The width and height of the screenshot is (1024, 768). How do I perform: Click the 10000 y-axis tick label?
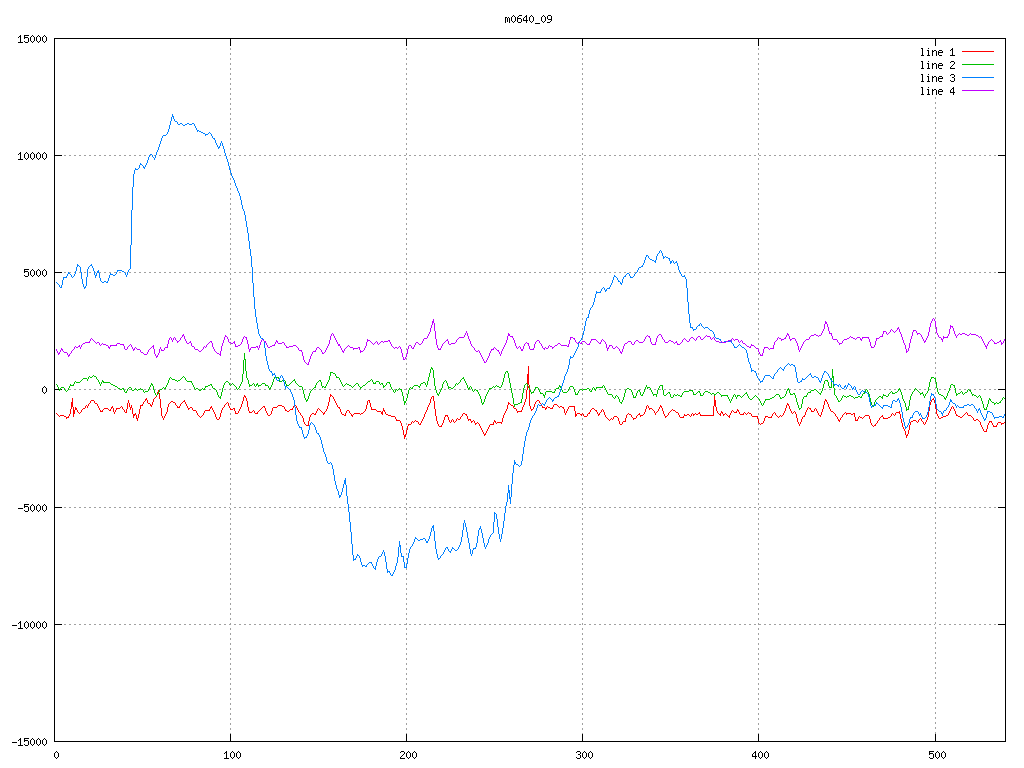(x=31, y=156)
